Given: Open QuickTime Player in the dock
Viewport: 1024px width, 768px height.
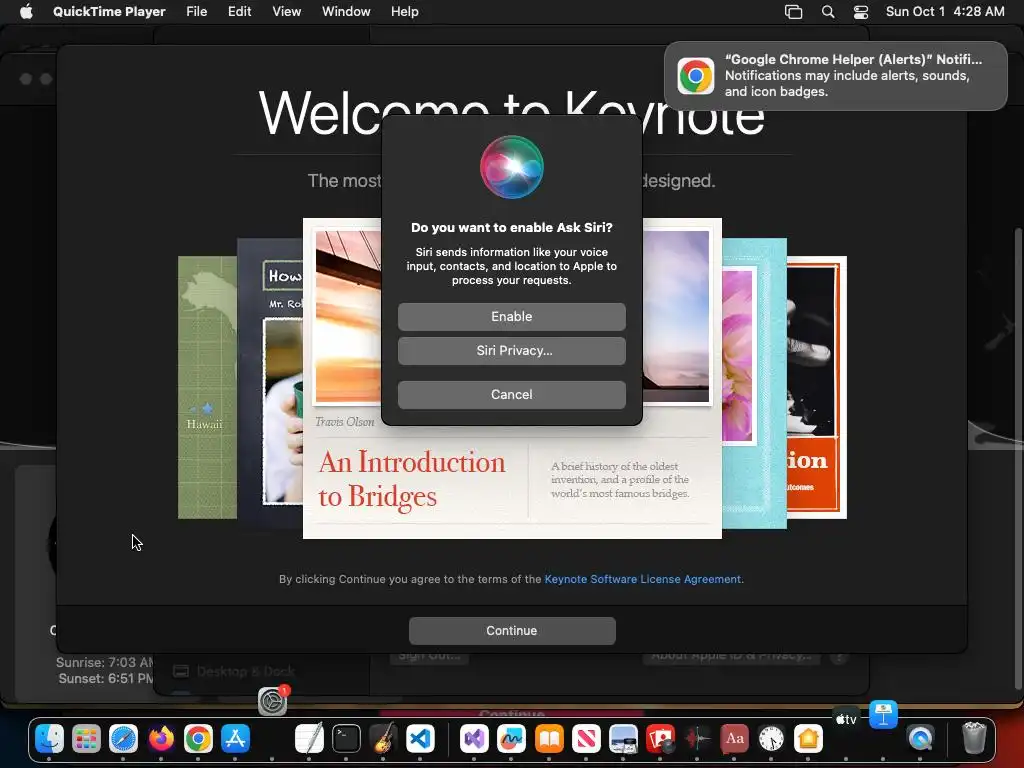Looking at the screenshot, I should [920, 739].
